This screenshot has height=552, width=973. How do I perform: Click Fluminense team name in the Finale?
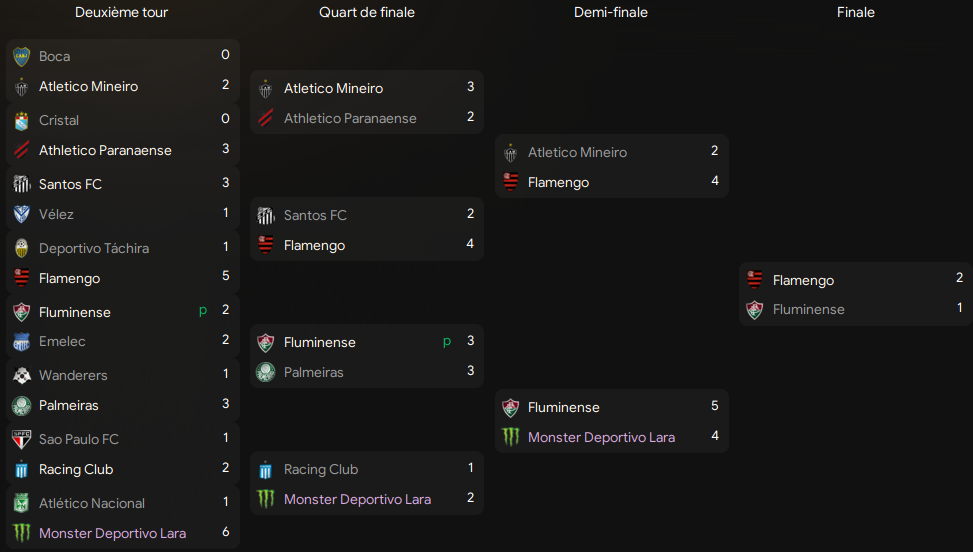808,310
